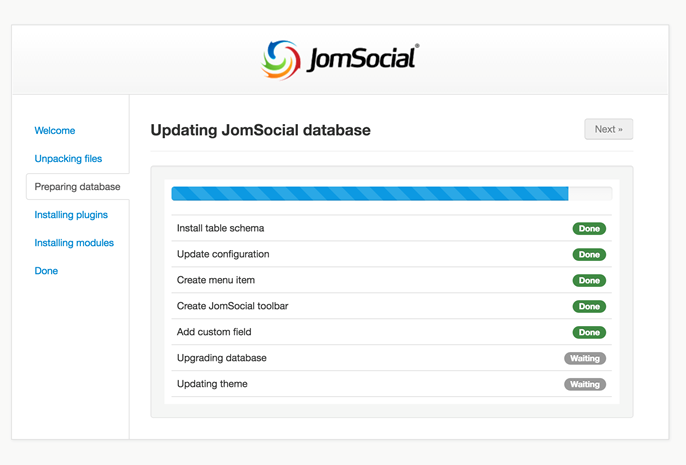Click the Updating JomSocial database heading

pyautogui.click(x=260, y=130)
